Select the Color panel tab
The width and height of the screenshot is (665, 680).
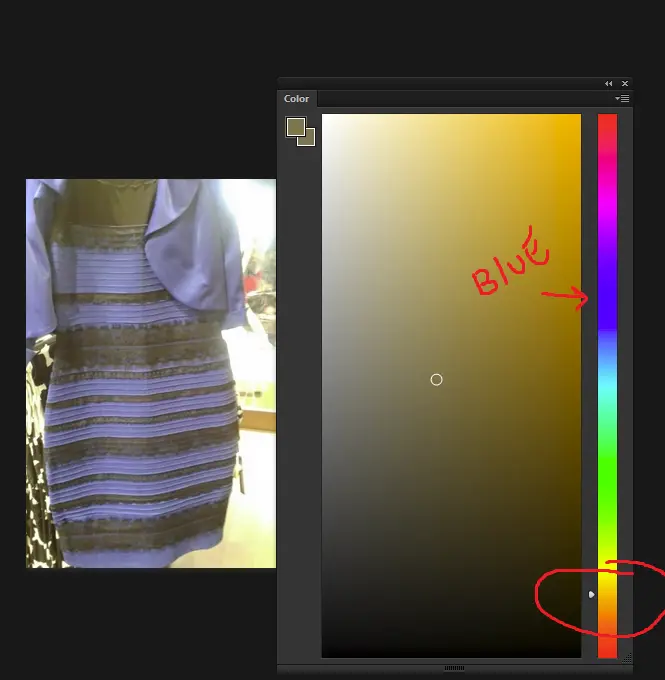coord(297,99)
